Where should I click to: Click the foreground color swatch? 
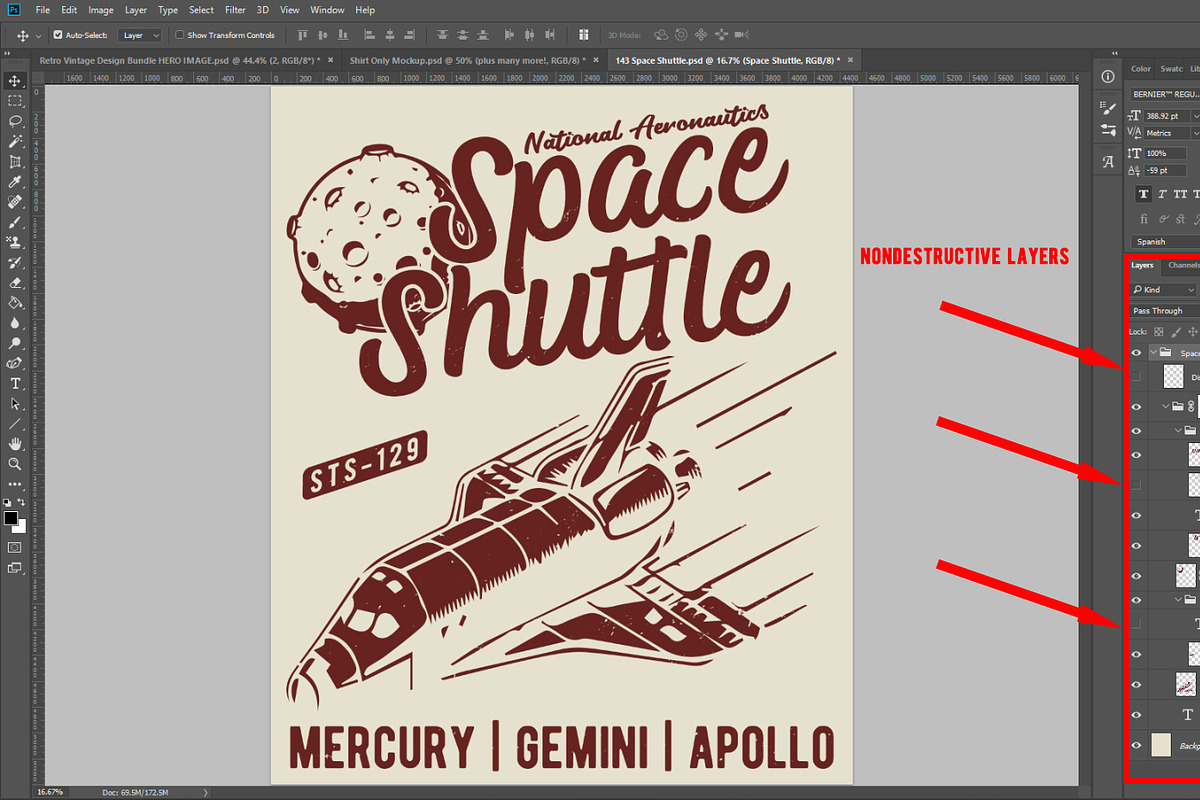tap(11, 518)
